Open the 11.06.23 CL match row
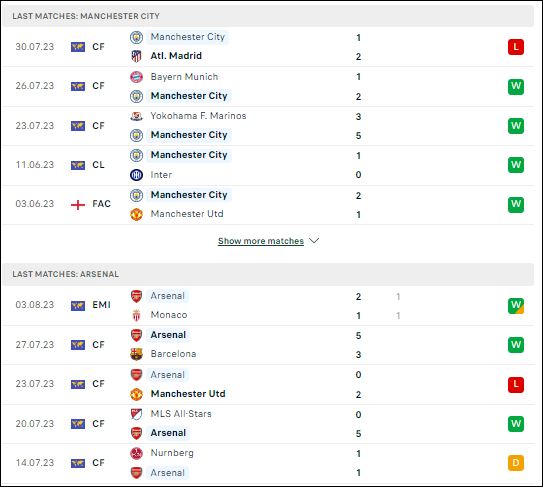 coord(268,165)
